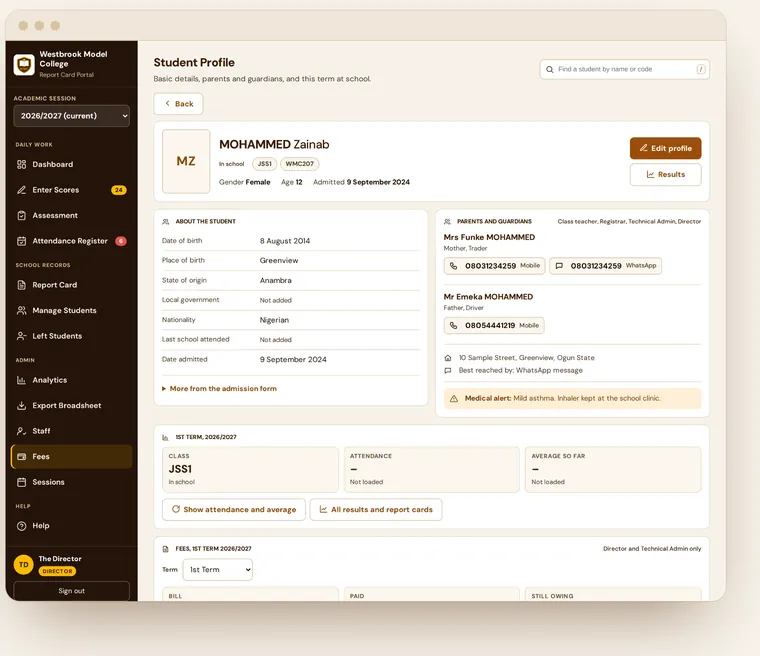Click the Attendance Not loaded card
The width and height of the screenshot is (760, 656).
(x=431, y=470)
